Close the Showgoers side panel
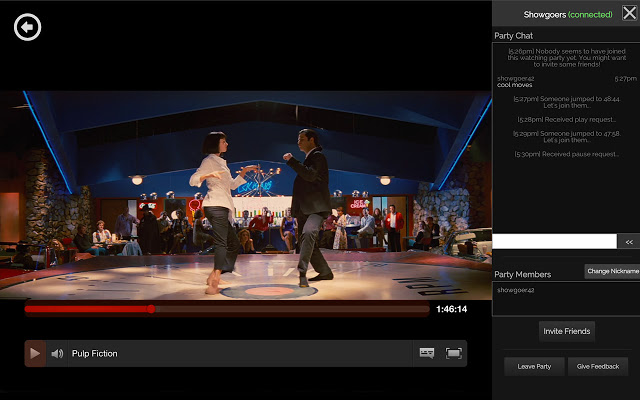640x400 pixels. tap(628, 13)
